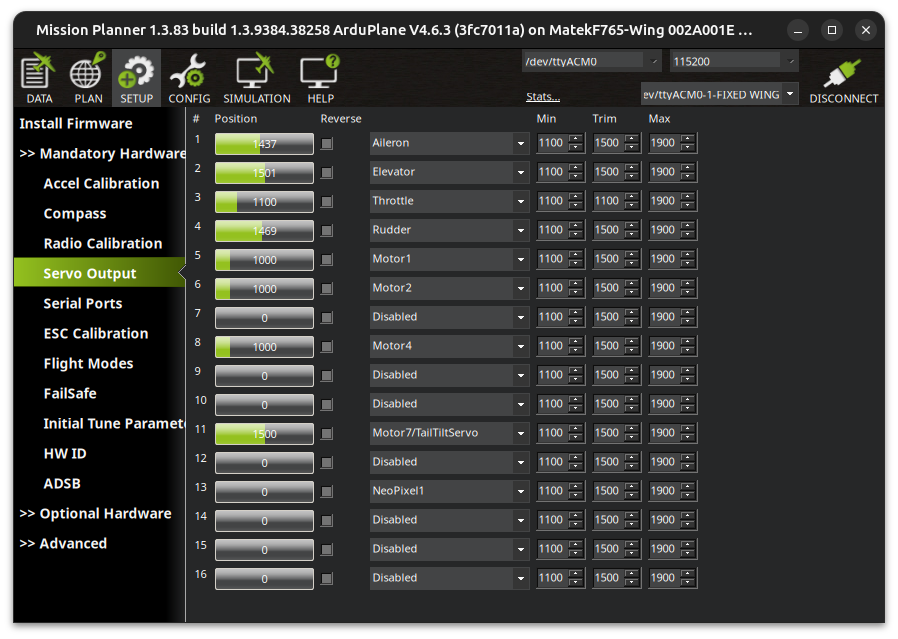Image resolution: width=898 pixels, height=639 pixels.
Task: Click servo 4 position bar showing 1469
Action: [264, 231]
